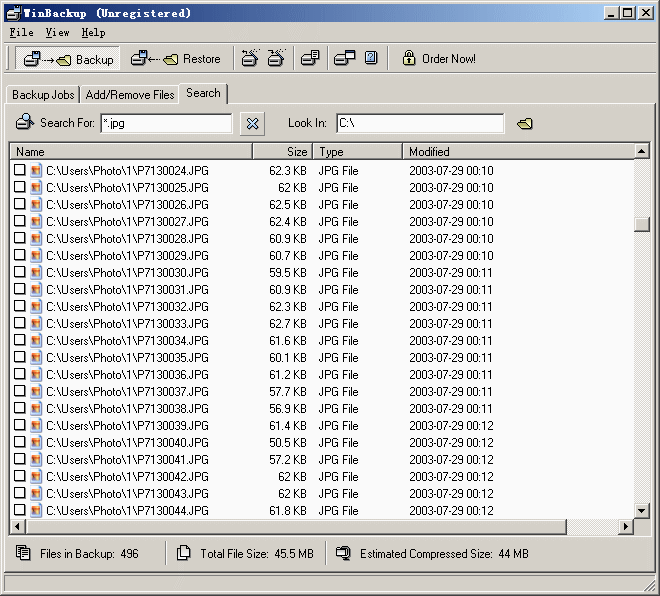
Task: Click the drive-with-window toolbar icon
Action: (344, 58)
